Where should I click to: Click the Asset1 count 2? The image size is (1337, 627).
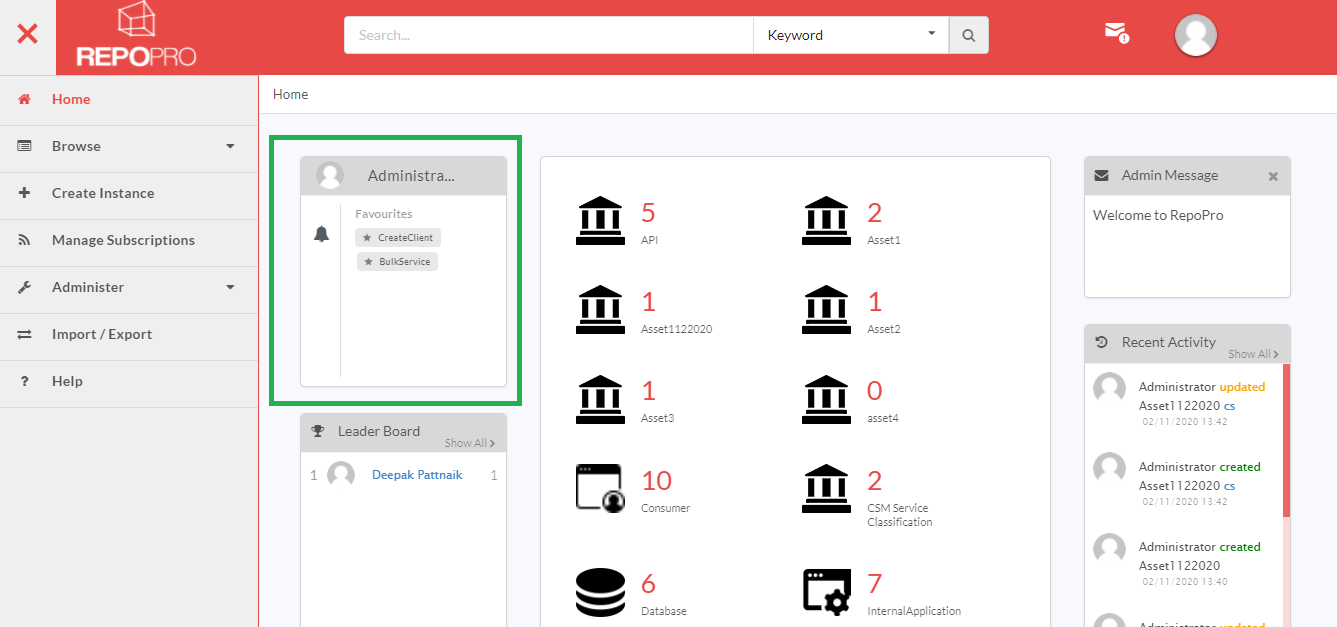click(x=874, y=213)
